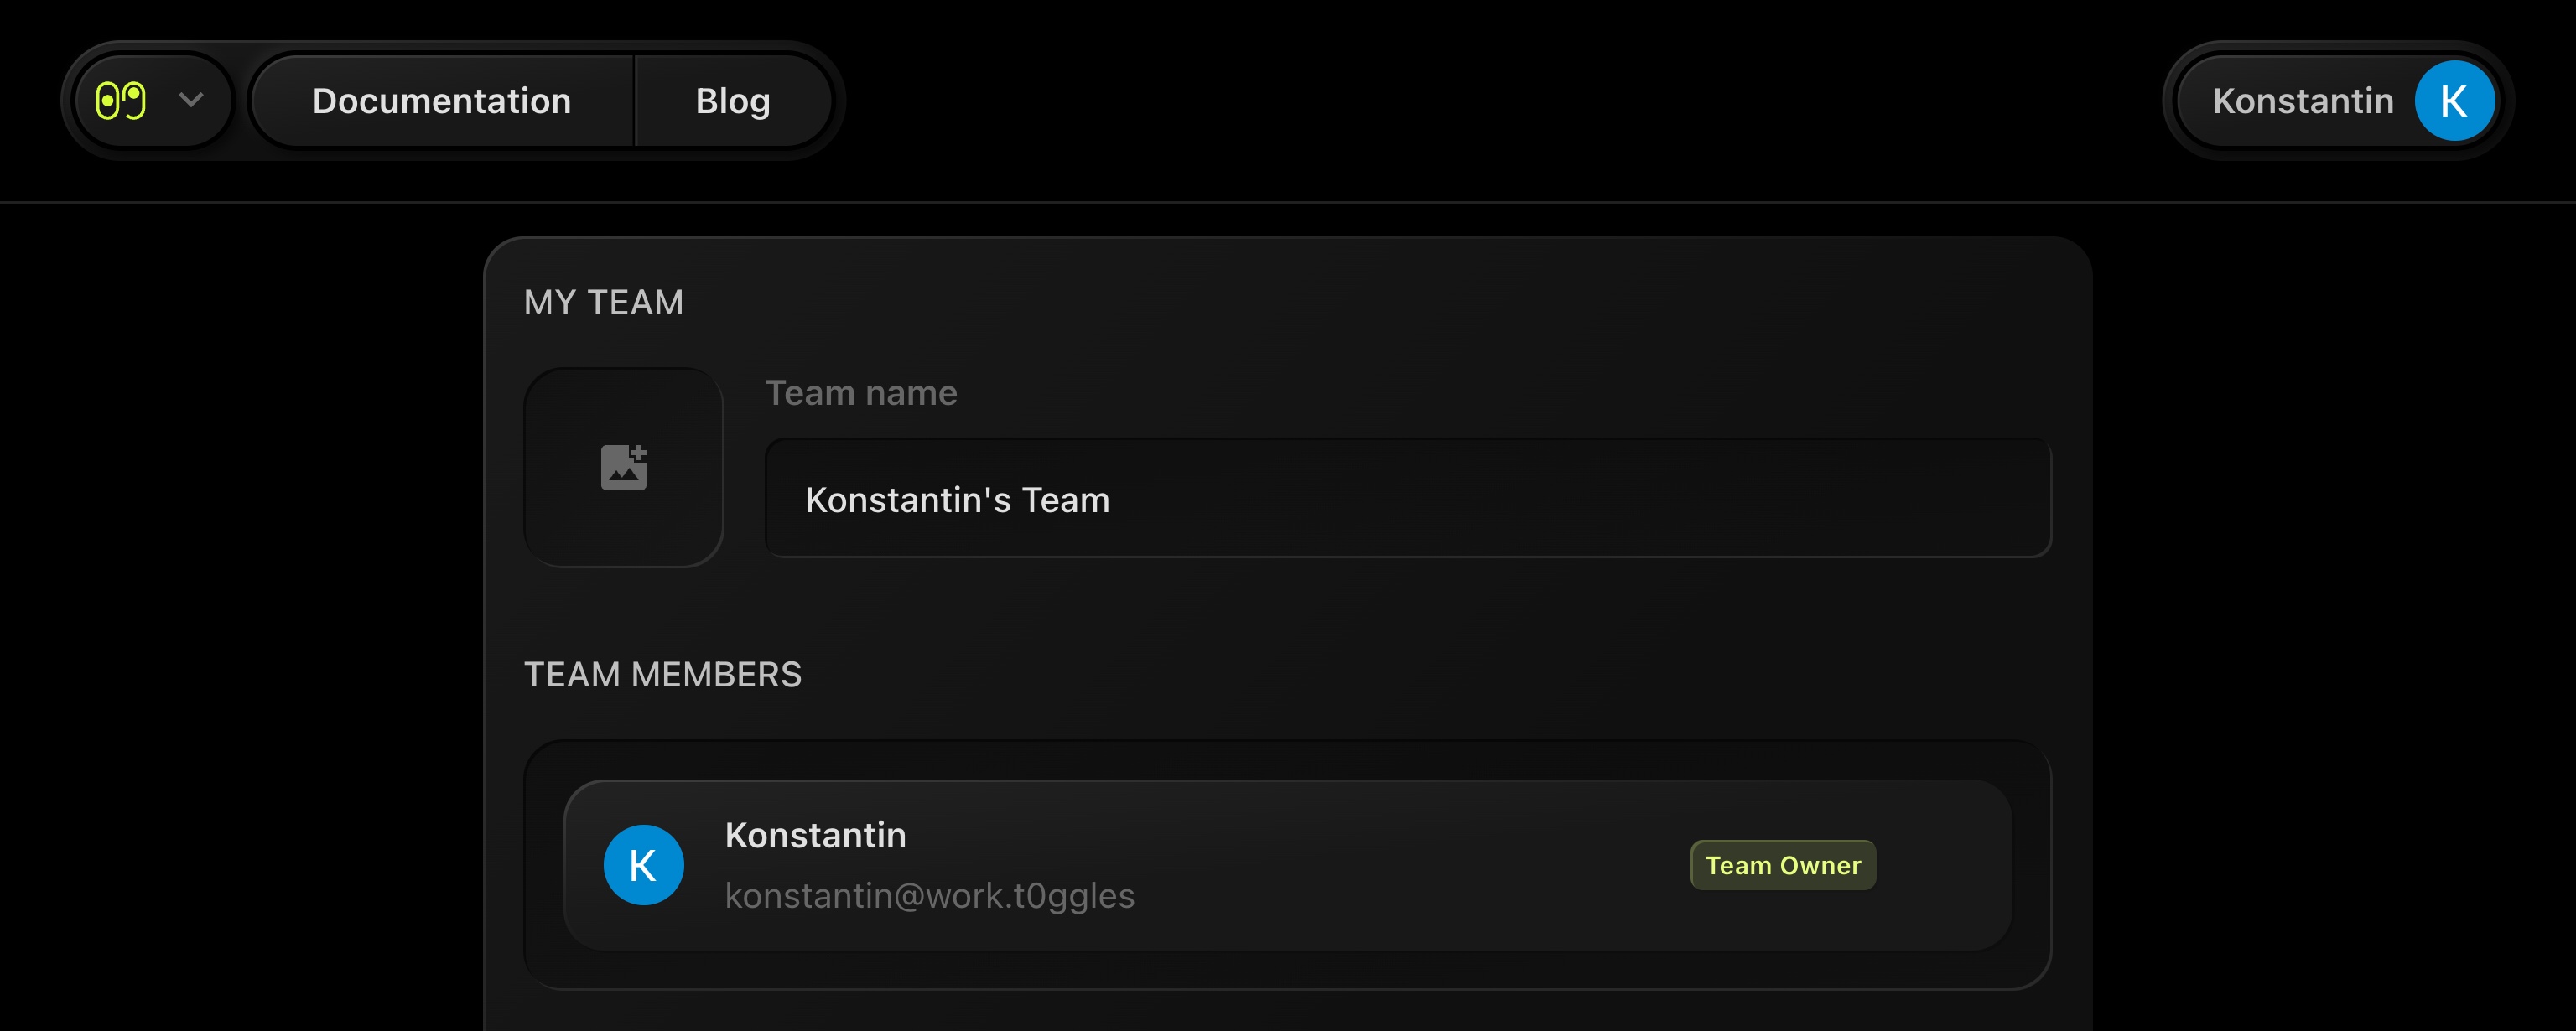This screenshot has width=2576, height=1031.
Task: Click the add-image icon for team logo
Action: click(x=624, y=467)
